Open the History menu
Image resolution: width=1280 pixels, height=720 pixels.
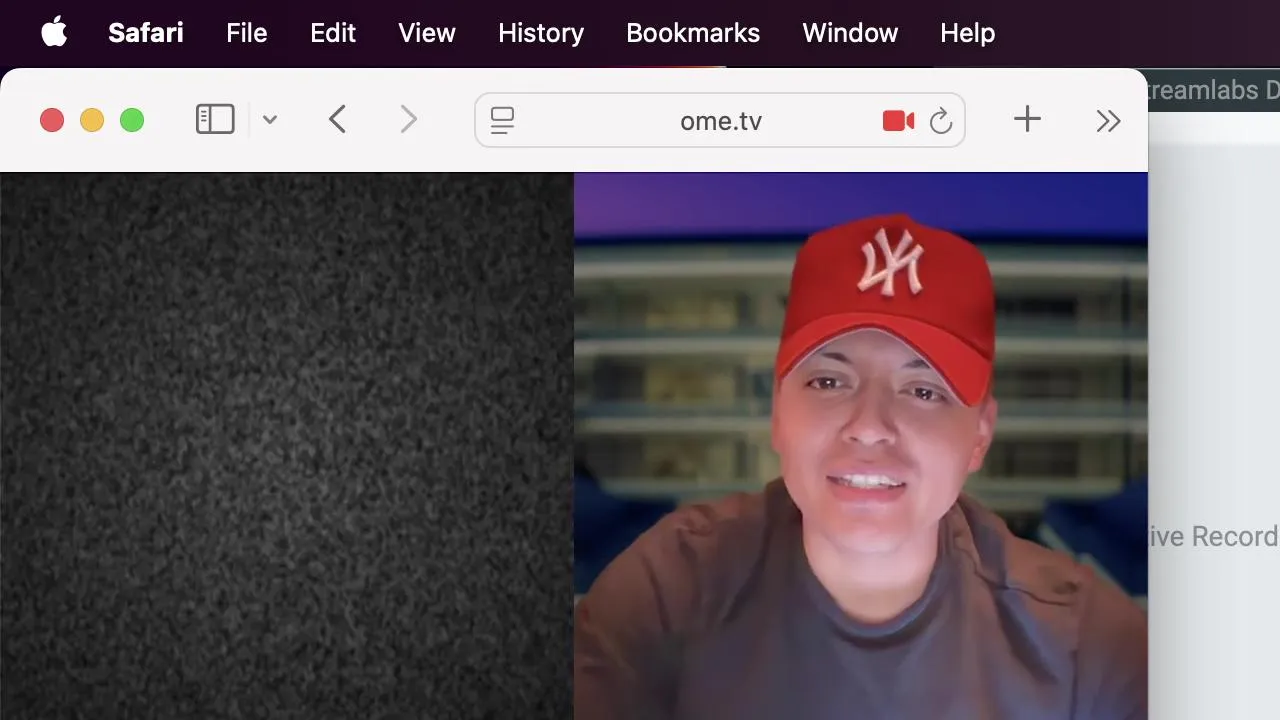[x=541, y=33]
